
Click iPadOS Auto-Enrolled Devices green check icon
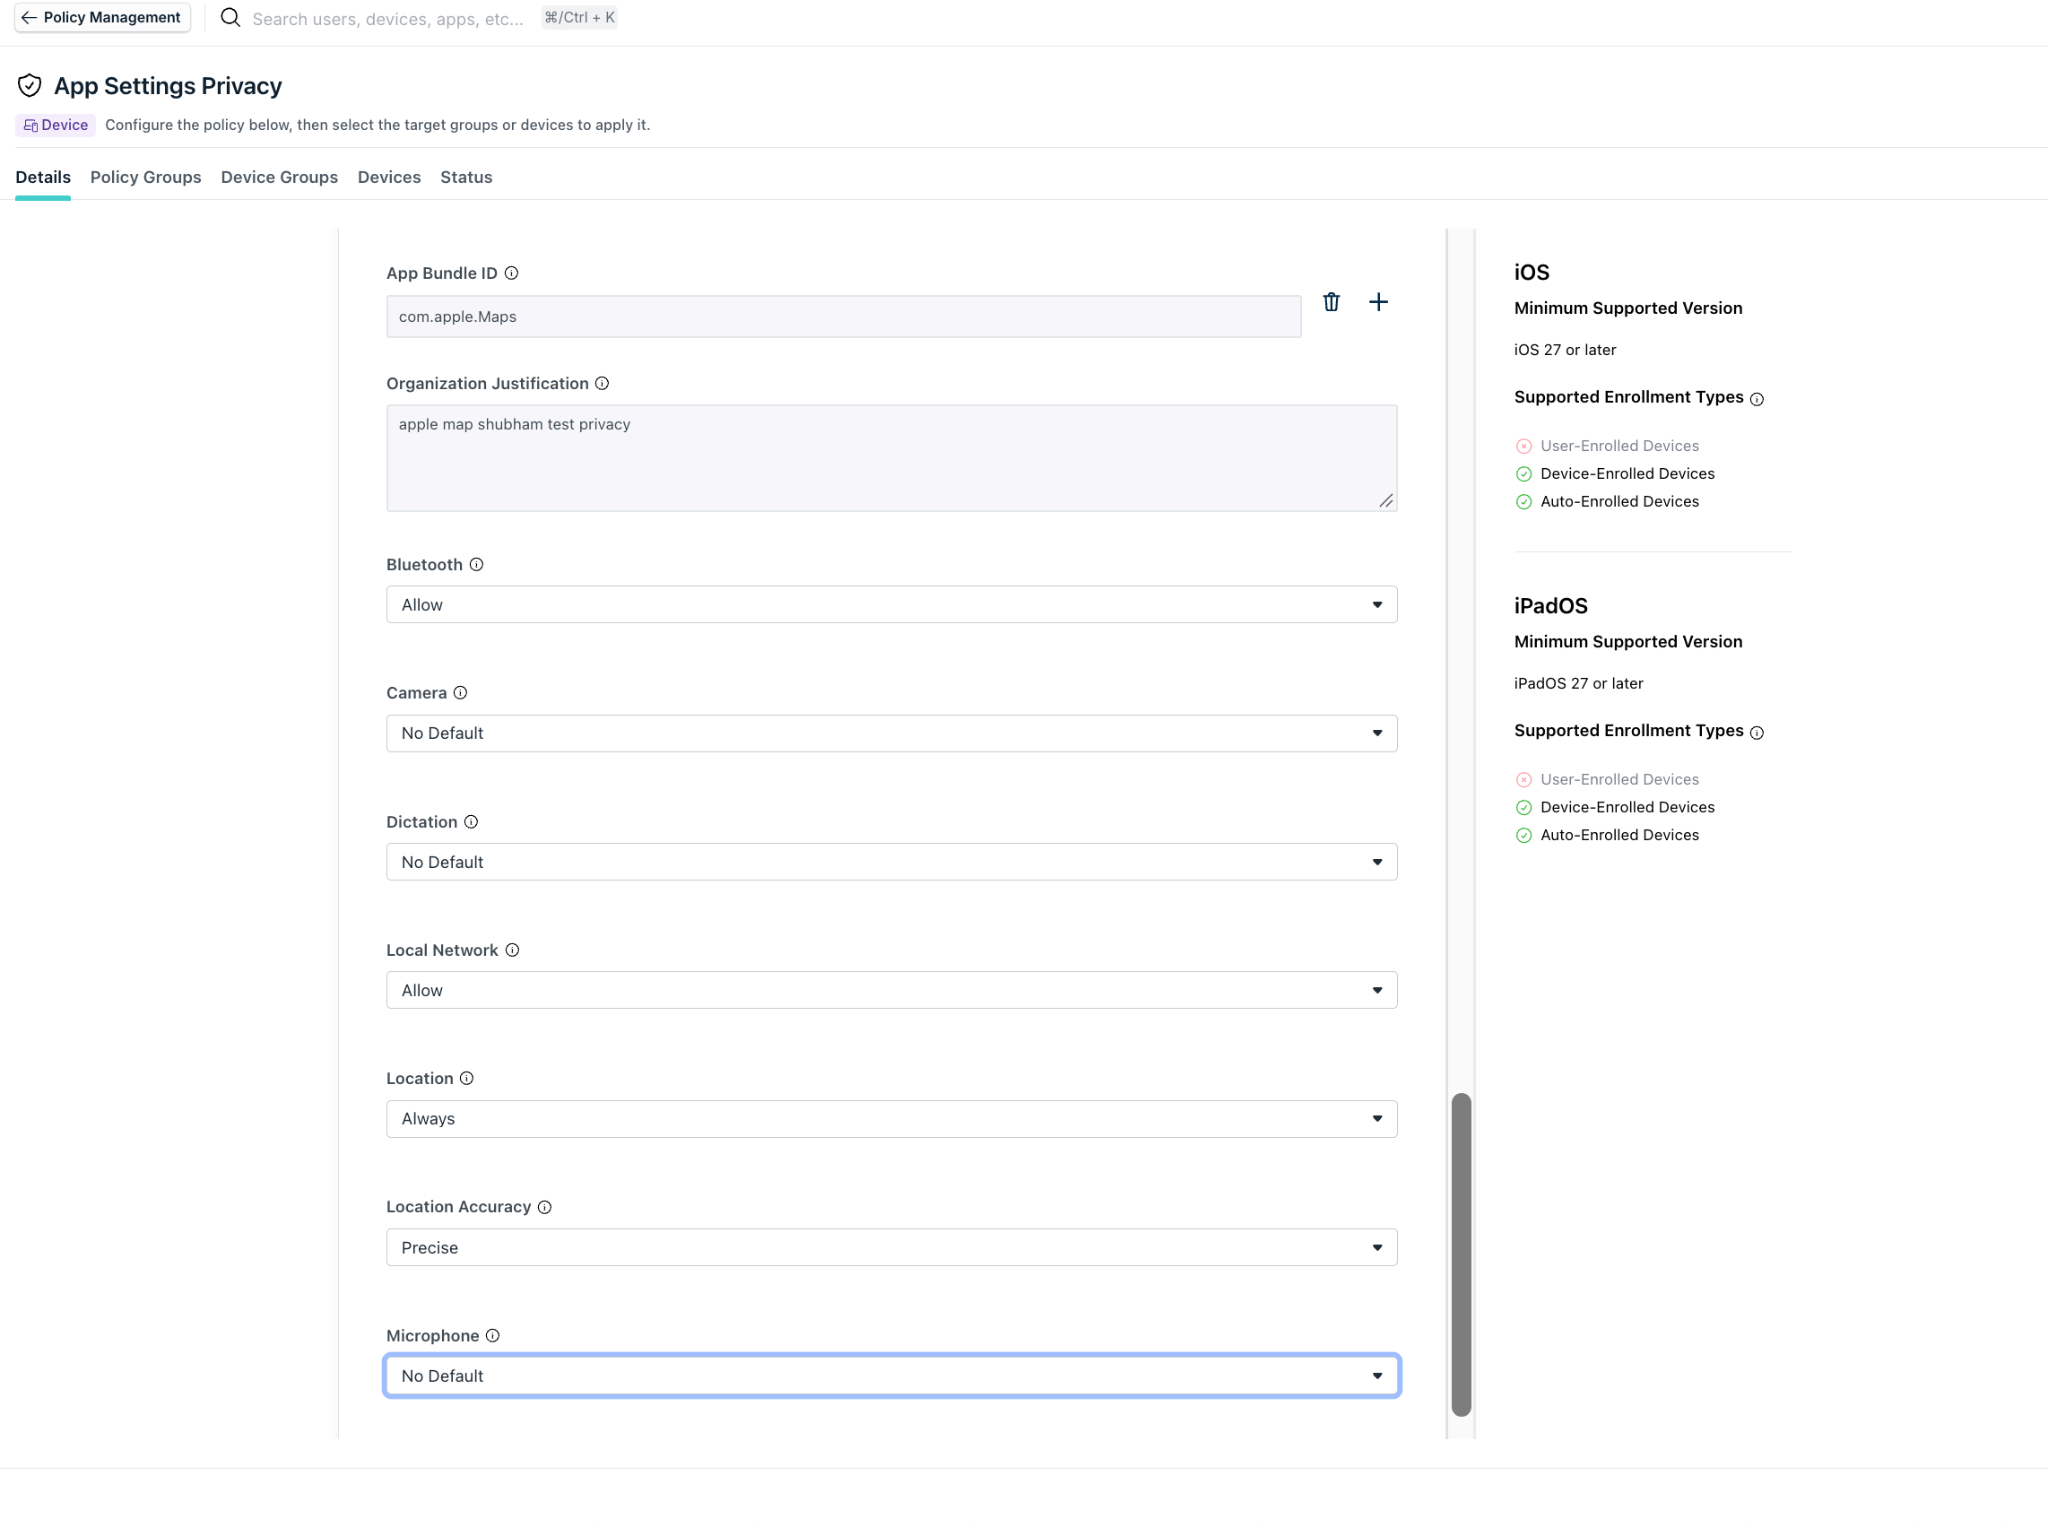(1524, 836)
